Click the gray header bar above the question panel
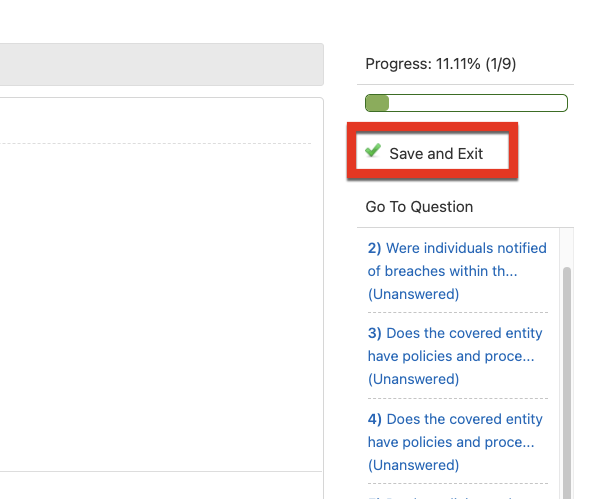Screen dimensions: 594x499 [162, 64]
